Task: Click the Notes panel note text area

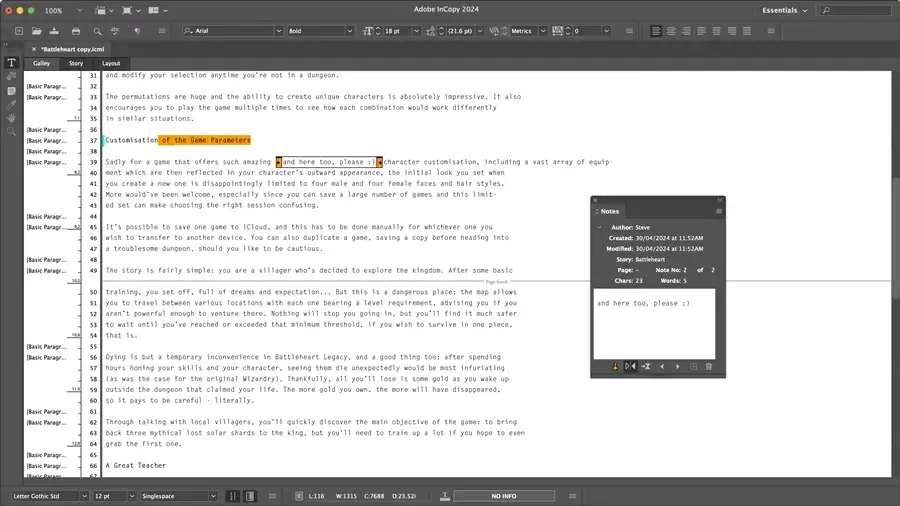Action: coord(654,324)
